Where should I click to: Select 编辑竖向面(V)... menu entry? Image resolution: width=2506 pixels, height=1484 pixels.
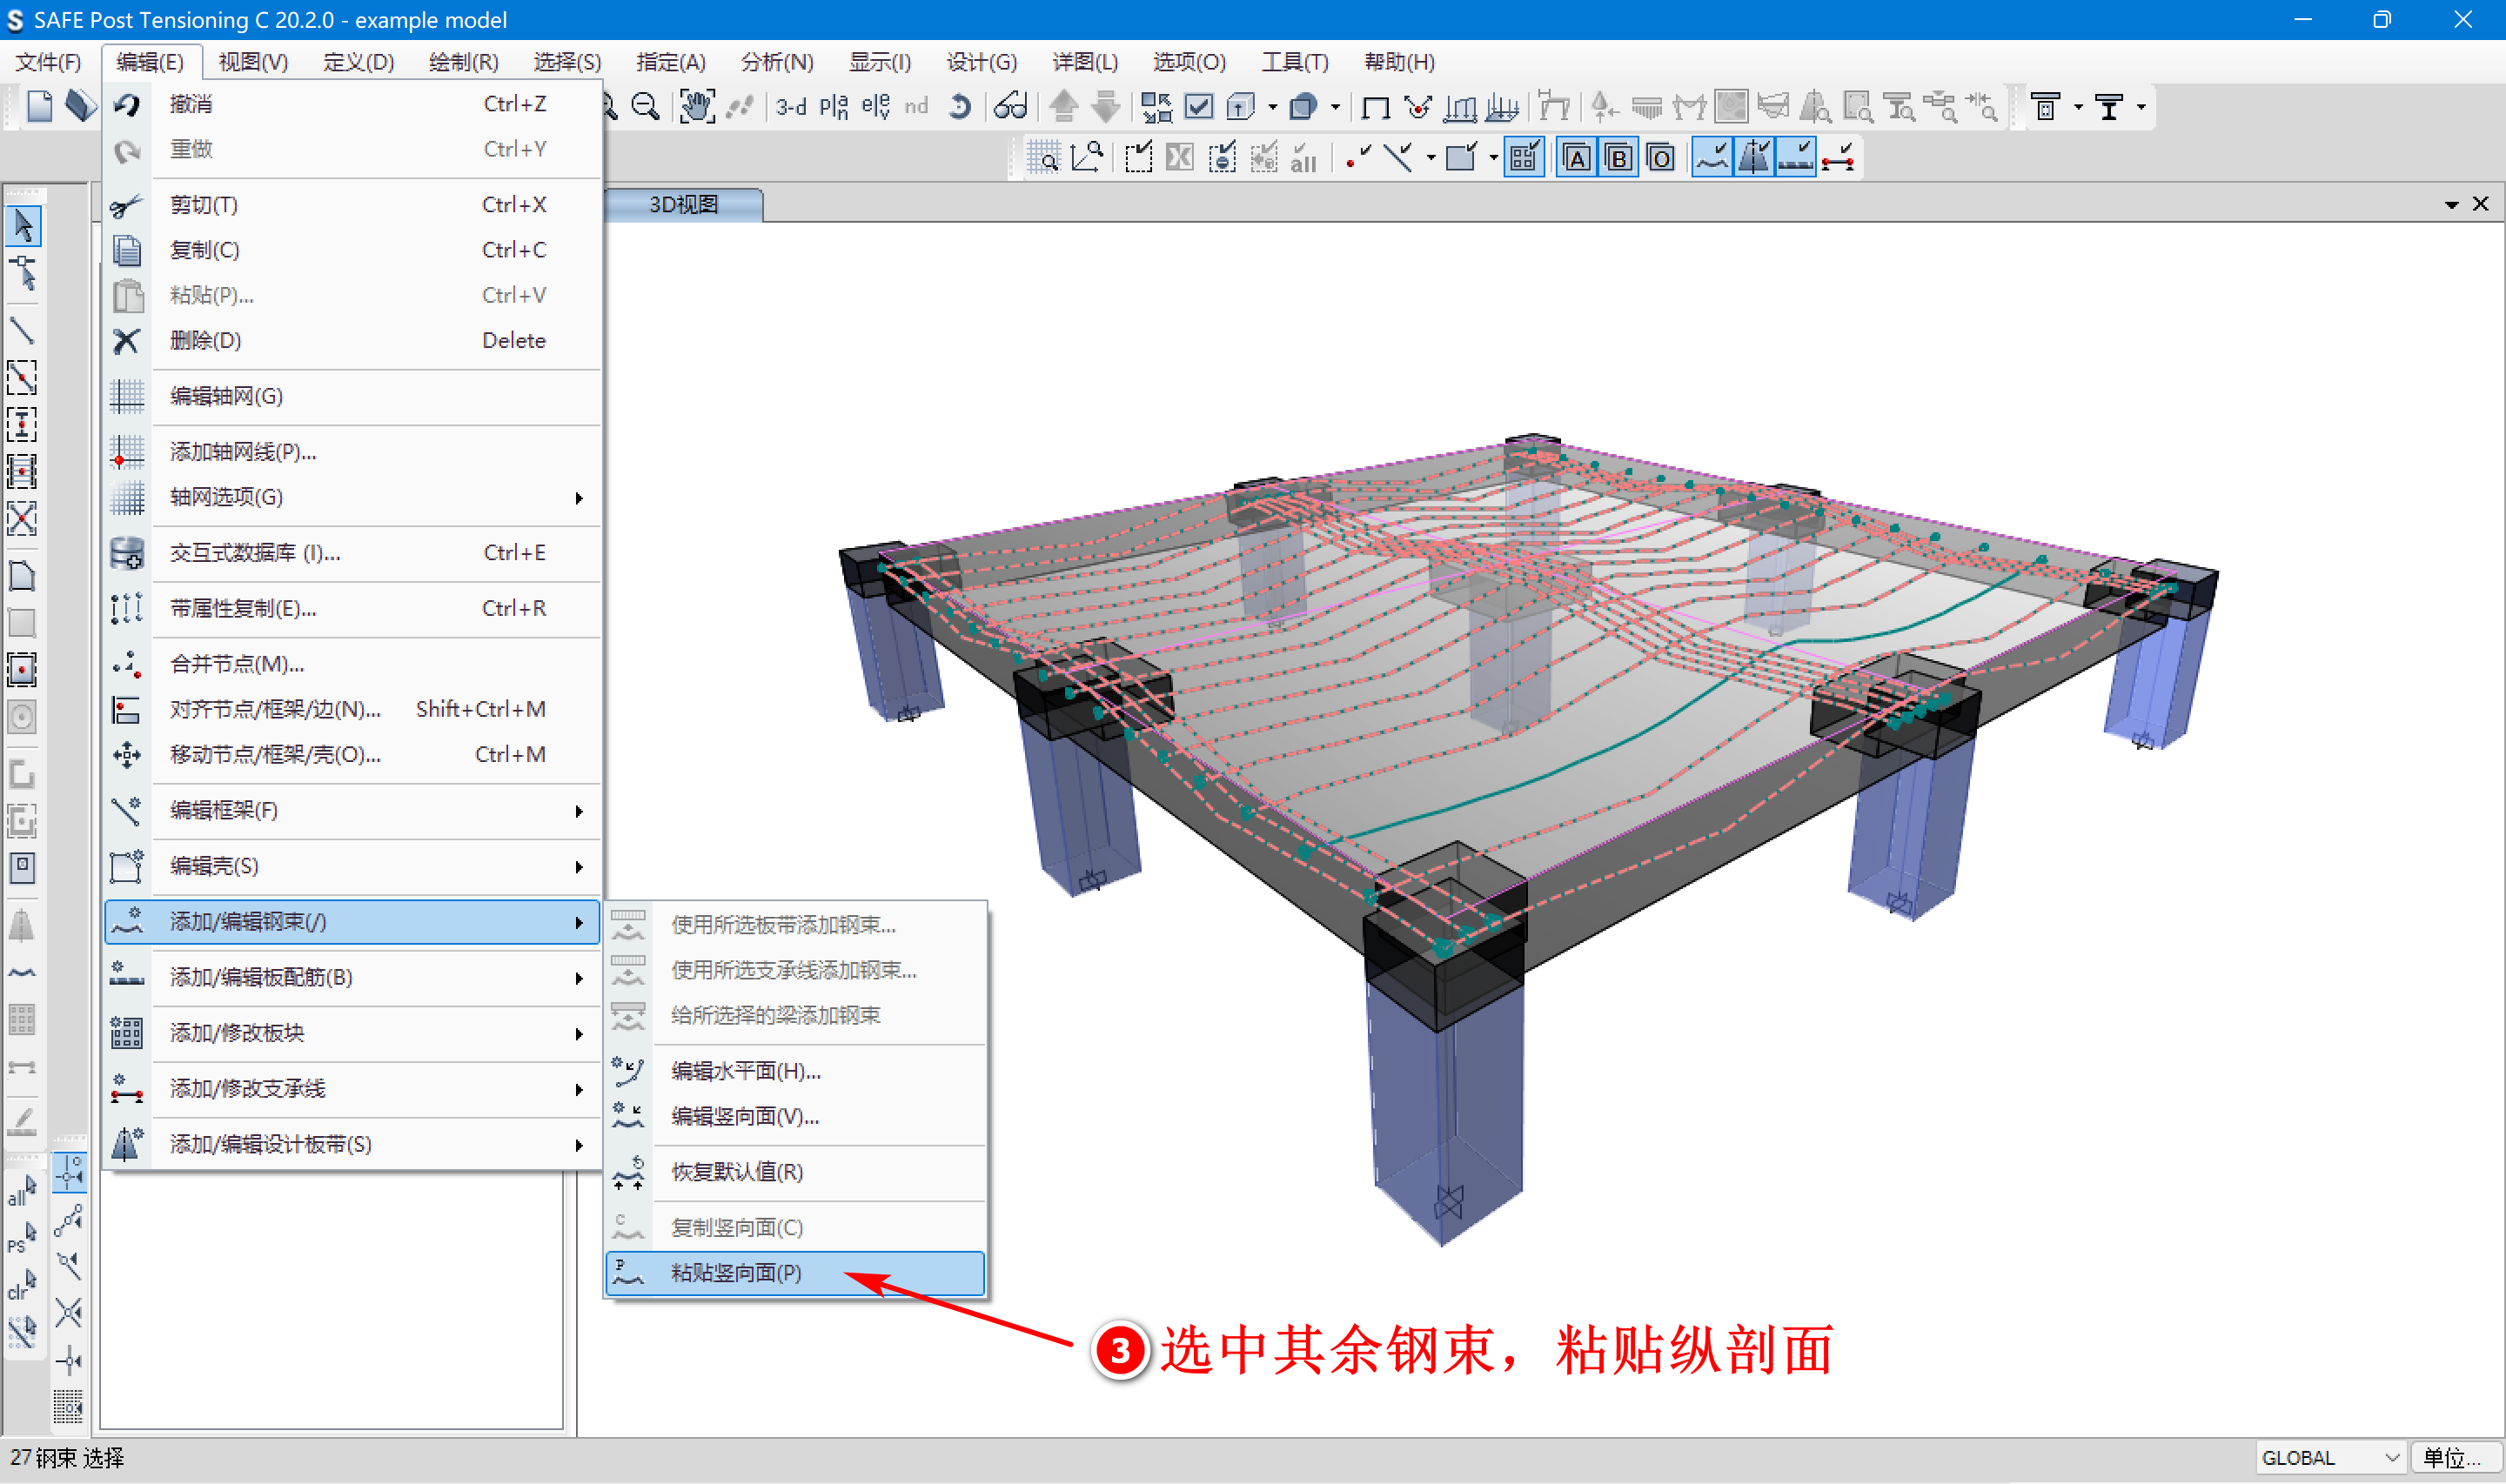(x=744, y=1116)
